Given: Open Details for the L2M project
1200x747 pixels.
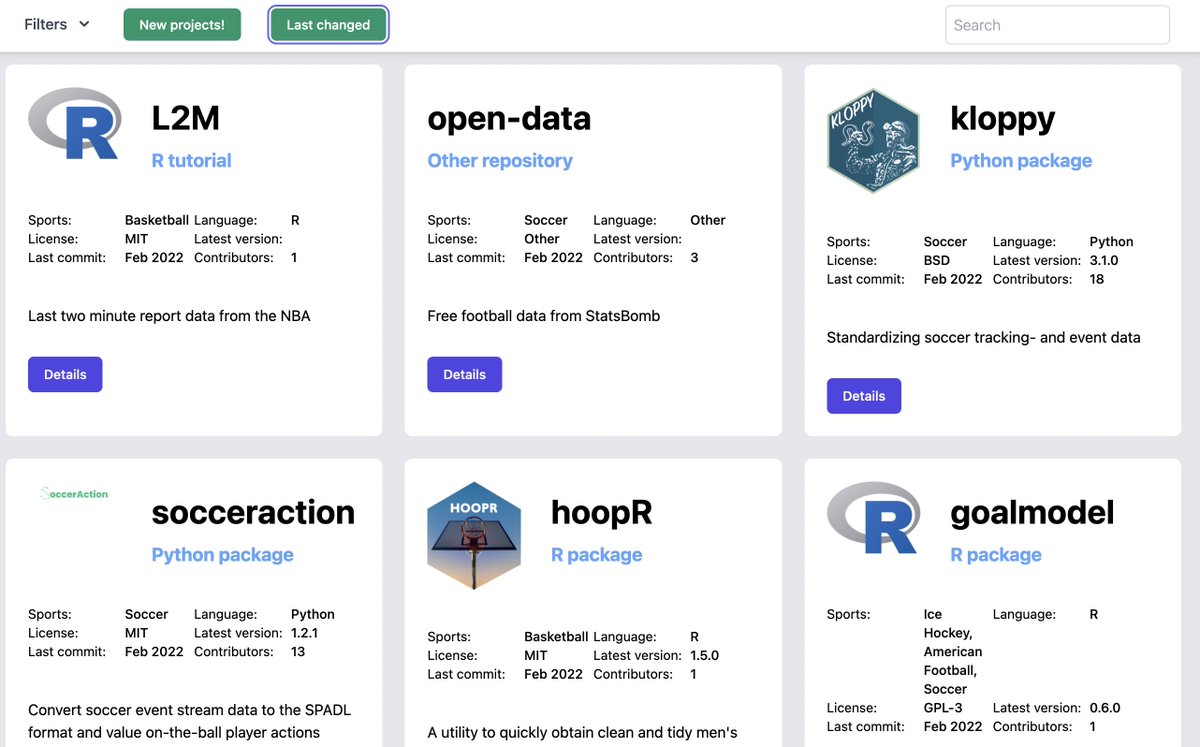Looking at the screenshot, I should pos(65,374).
